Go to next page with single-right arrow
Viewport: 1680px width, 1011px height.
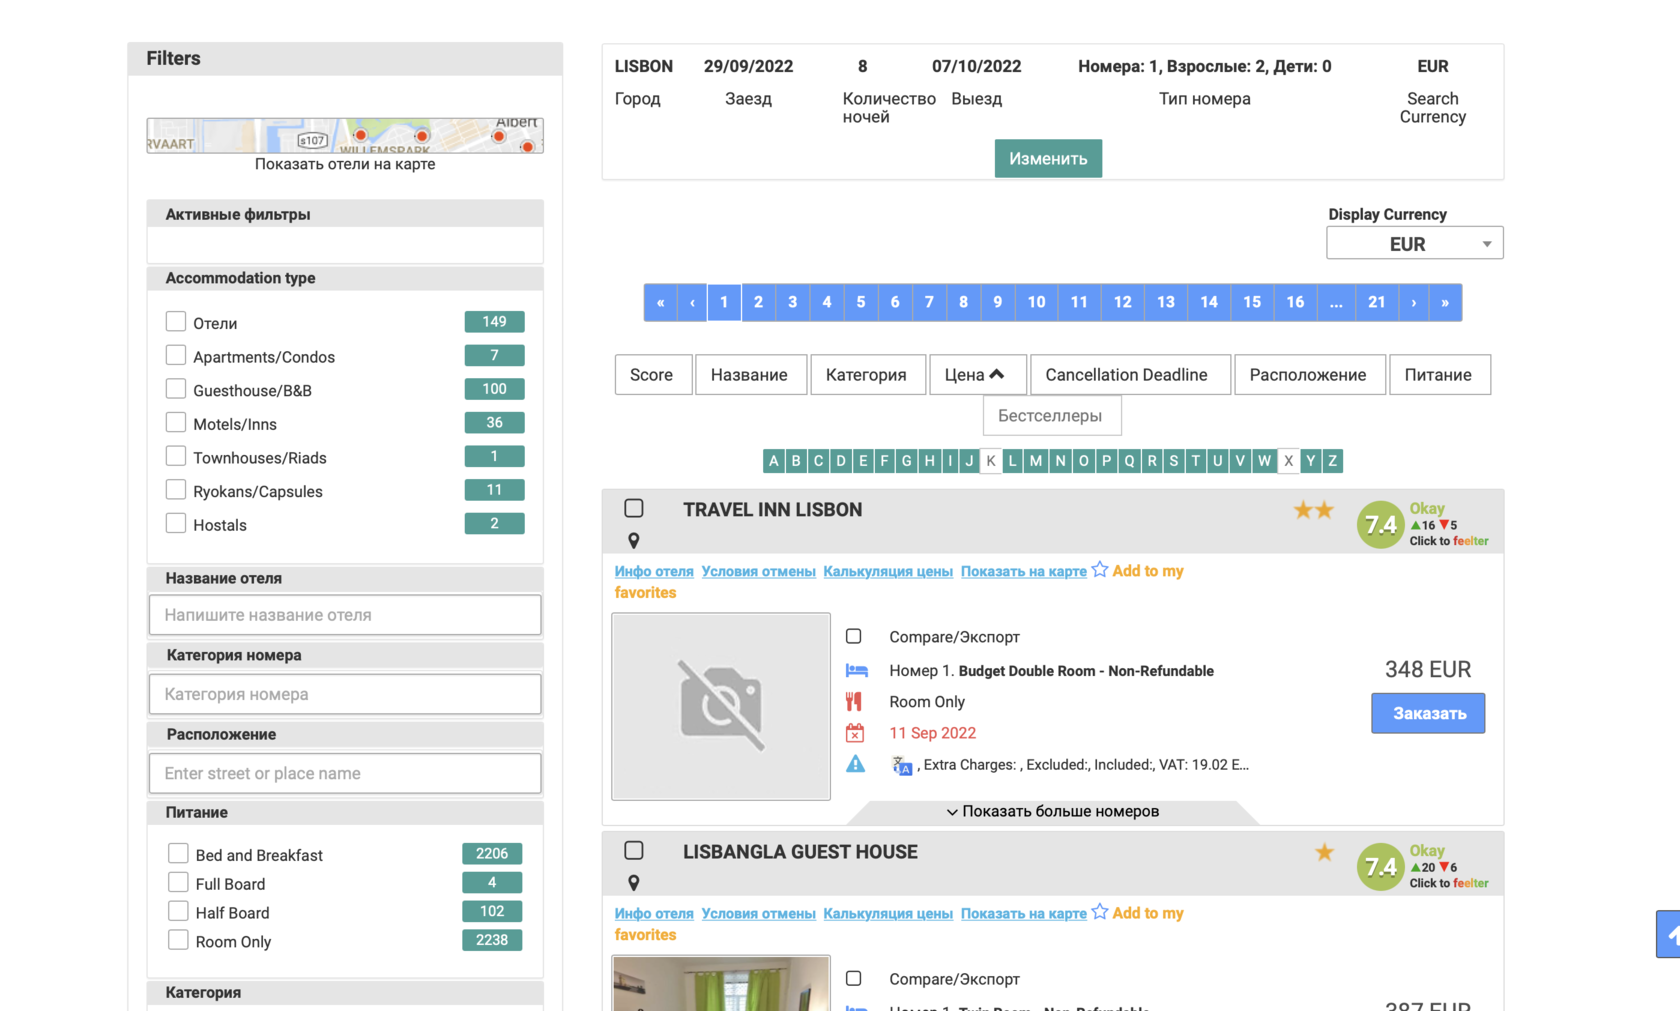(1413, 302)
